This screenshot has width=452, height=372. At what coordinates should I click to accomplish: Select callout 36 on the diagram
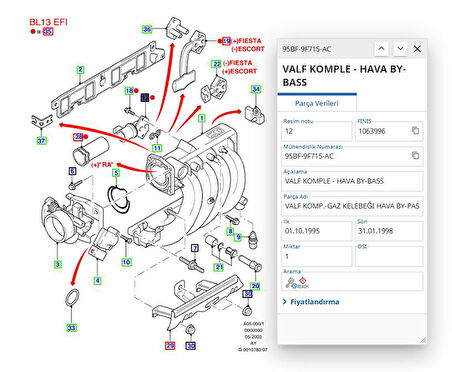point(147,29)
